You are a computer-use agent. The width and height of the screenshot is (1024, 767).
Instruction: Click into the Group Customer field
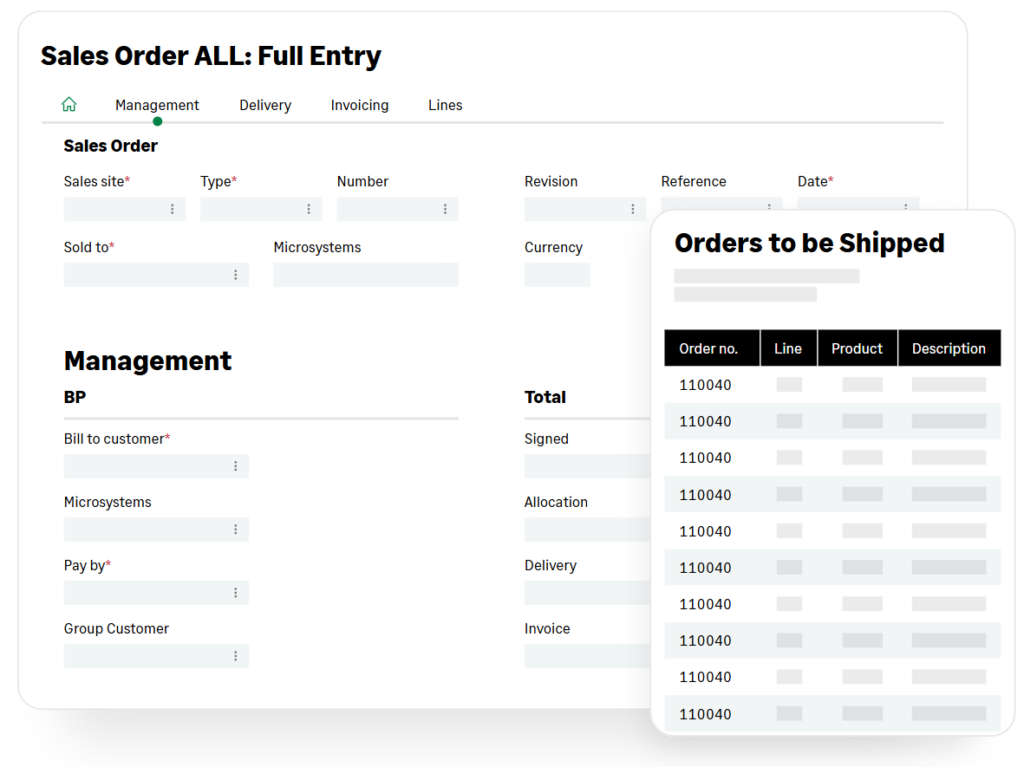pyautogui.click(x=156, y=656)
